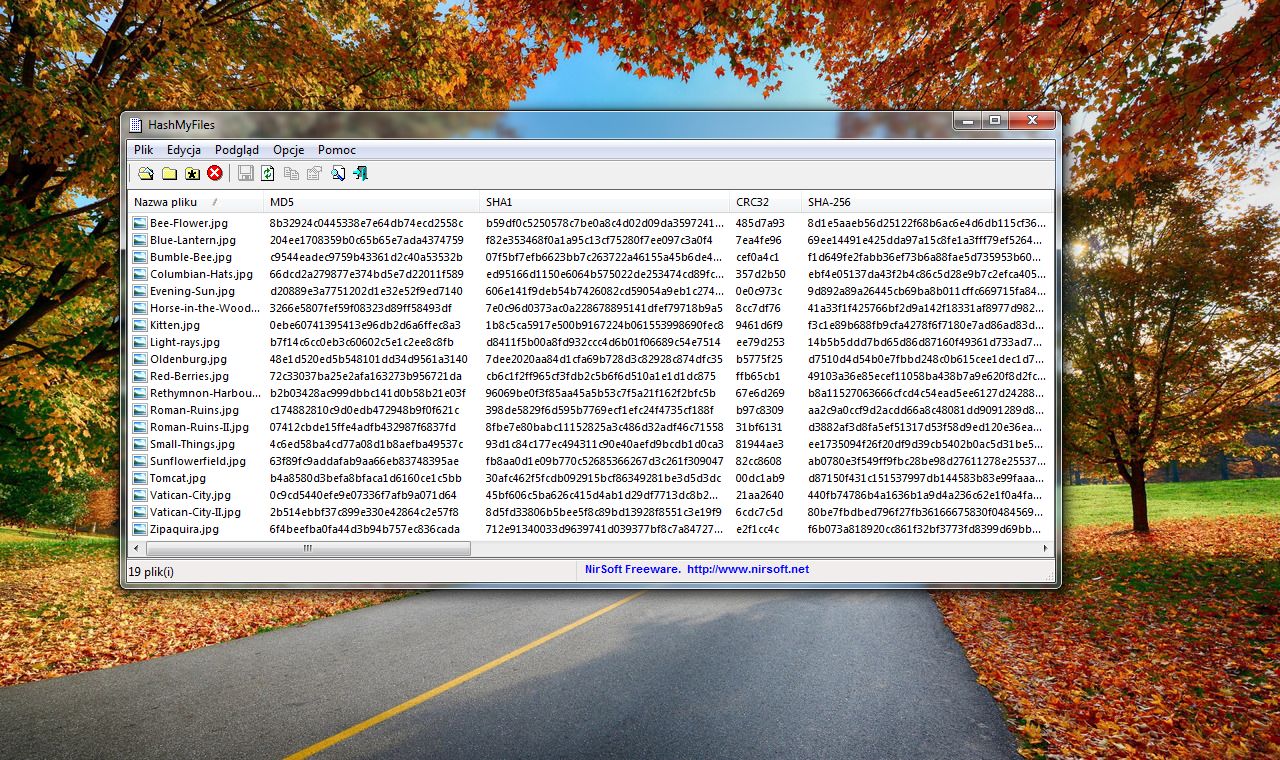The image size is (1280, 760).
Task: Click MD5 value 204ee1708359b0c65b65e7ada4374759
Action: coord(366,240)
